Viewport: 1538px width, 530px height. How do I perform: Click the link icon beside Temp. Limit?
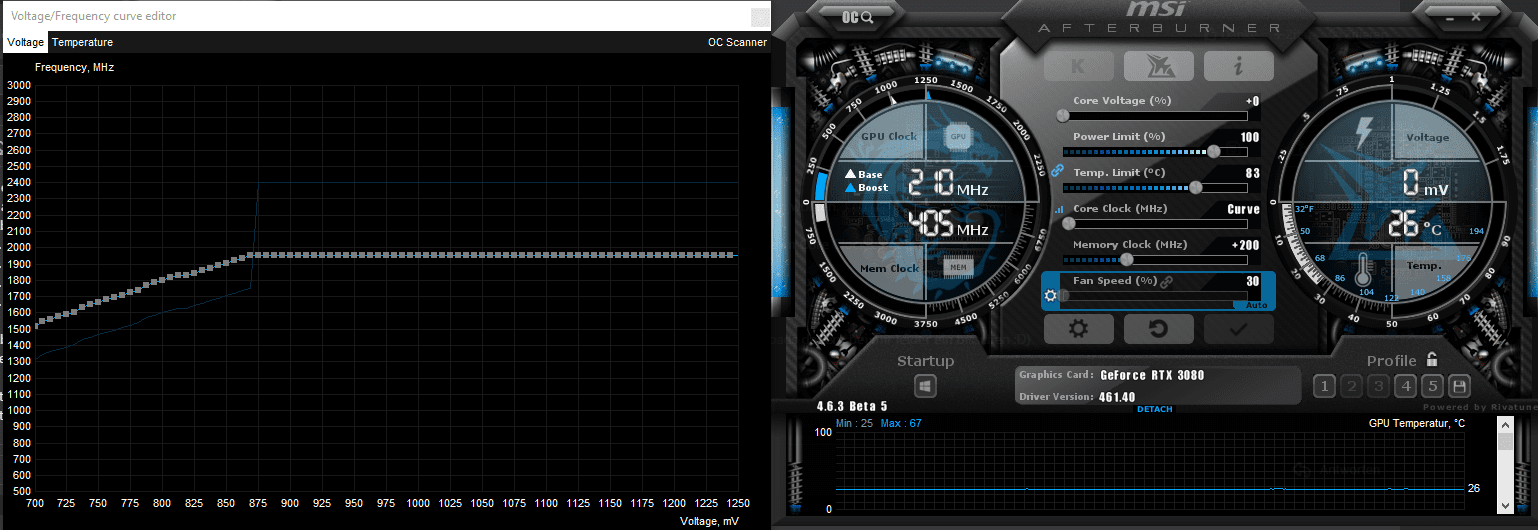coord(1057,171)
